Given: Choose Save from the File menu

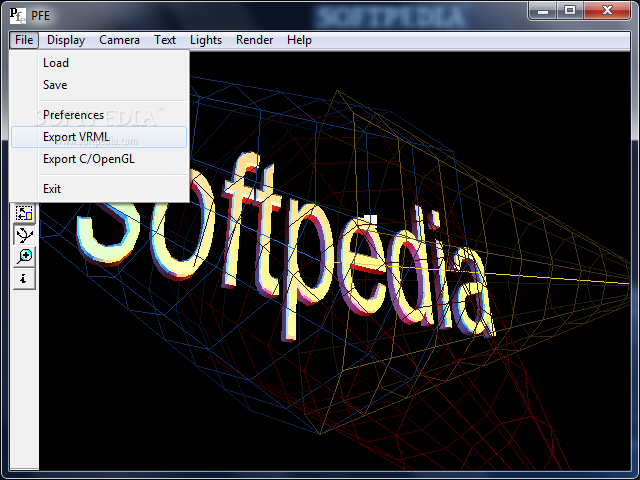Looking at the screenshot, I should point(99,85).
